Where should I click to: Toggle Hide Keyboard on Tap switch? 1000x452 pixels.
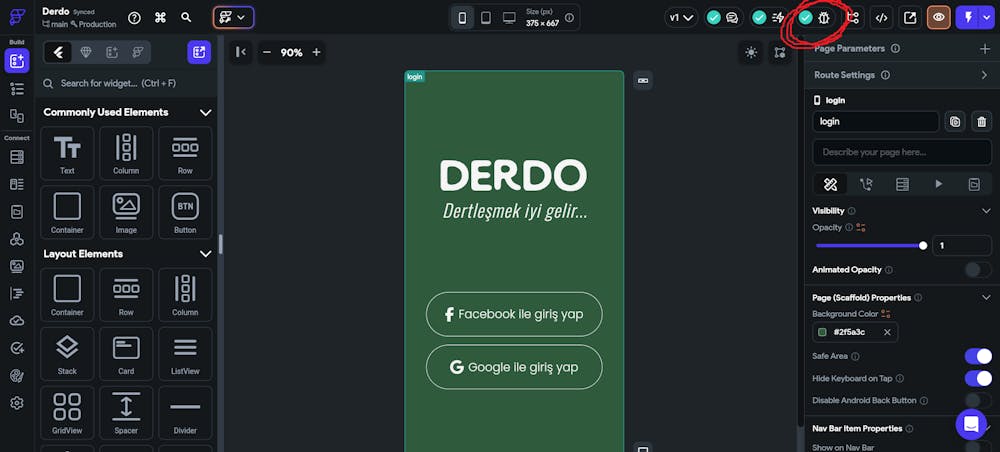(x=978, y=379)
